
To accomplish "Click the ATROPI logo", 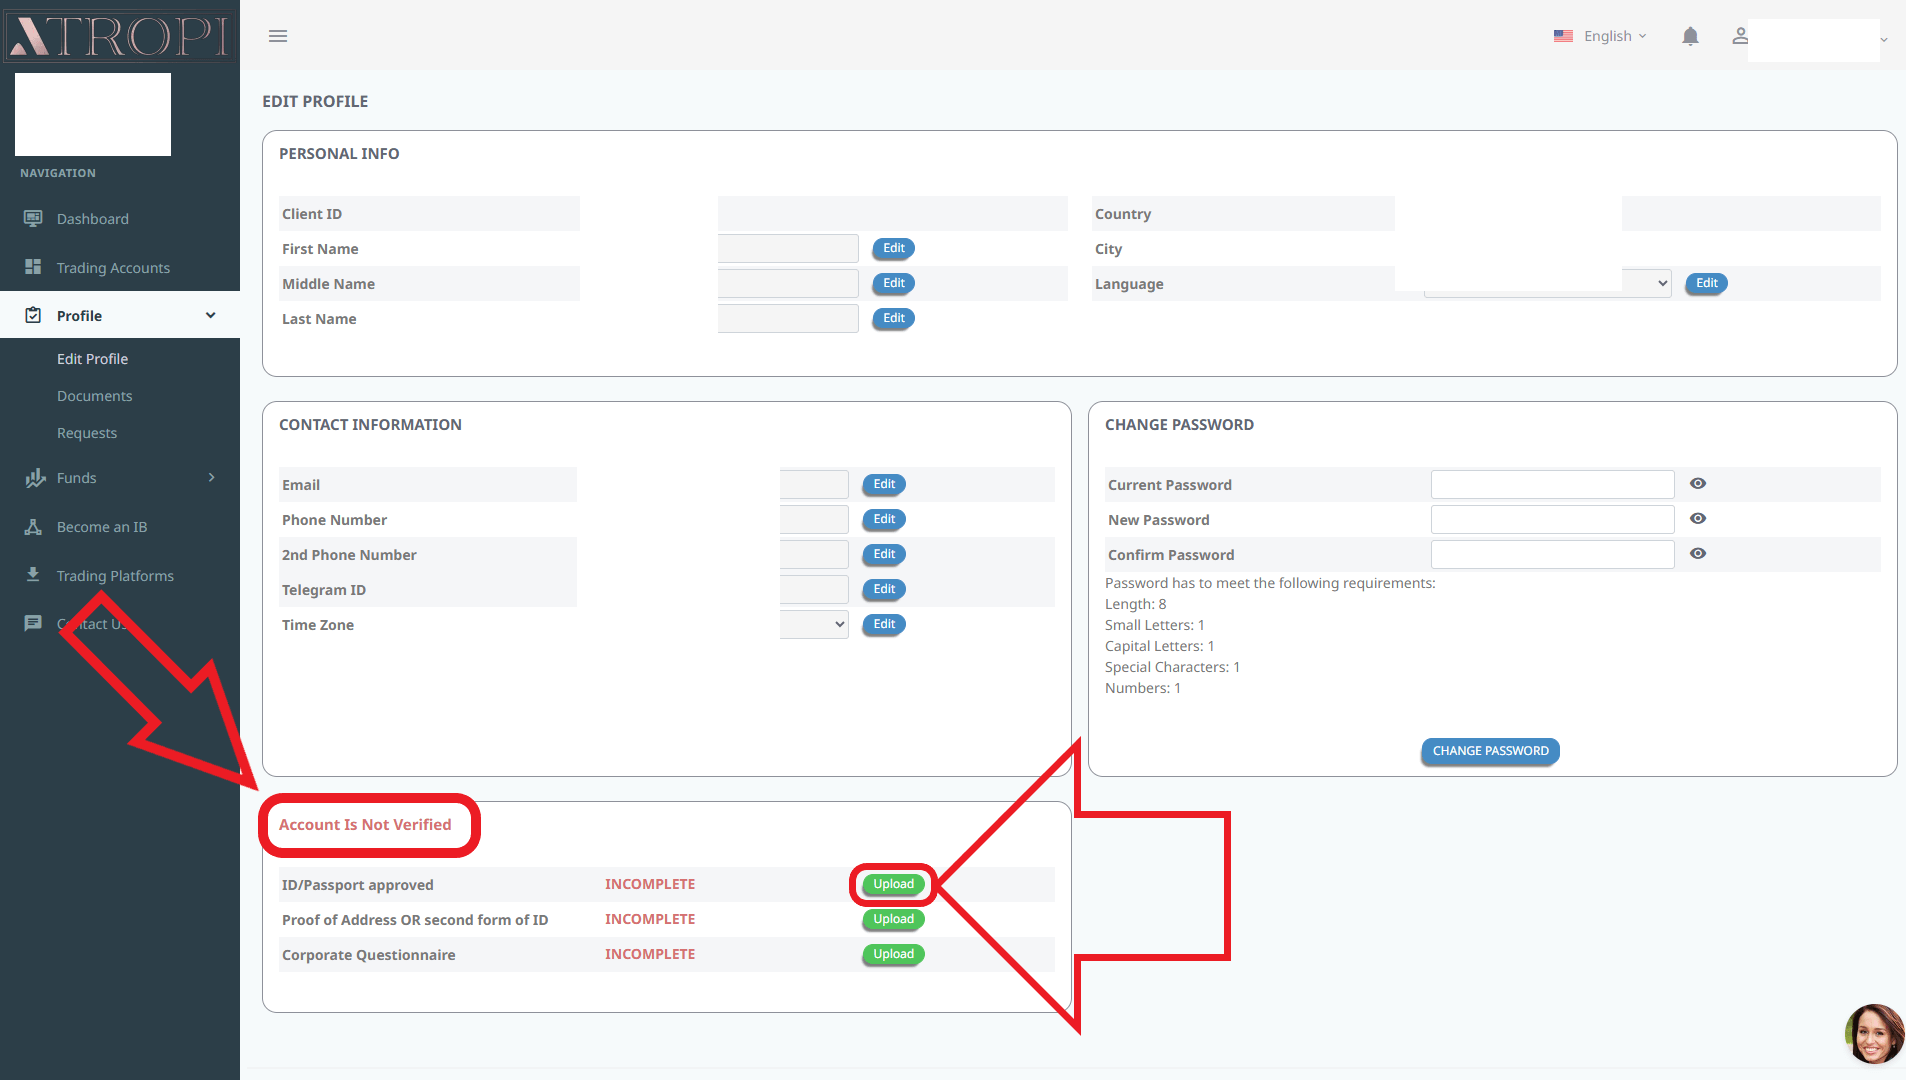I will [119, 36].
